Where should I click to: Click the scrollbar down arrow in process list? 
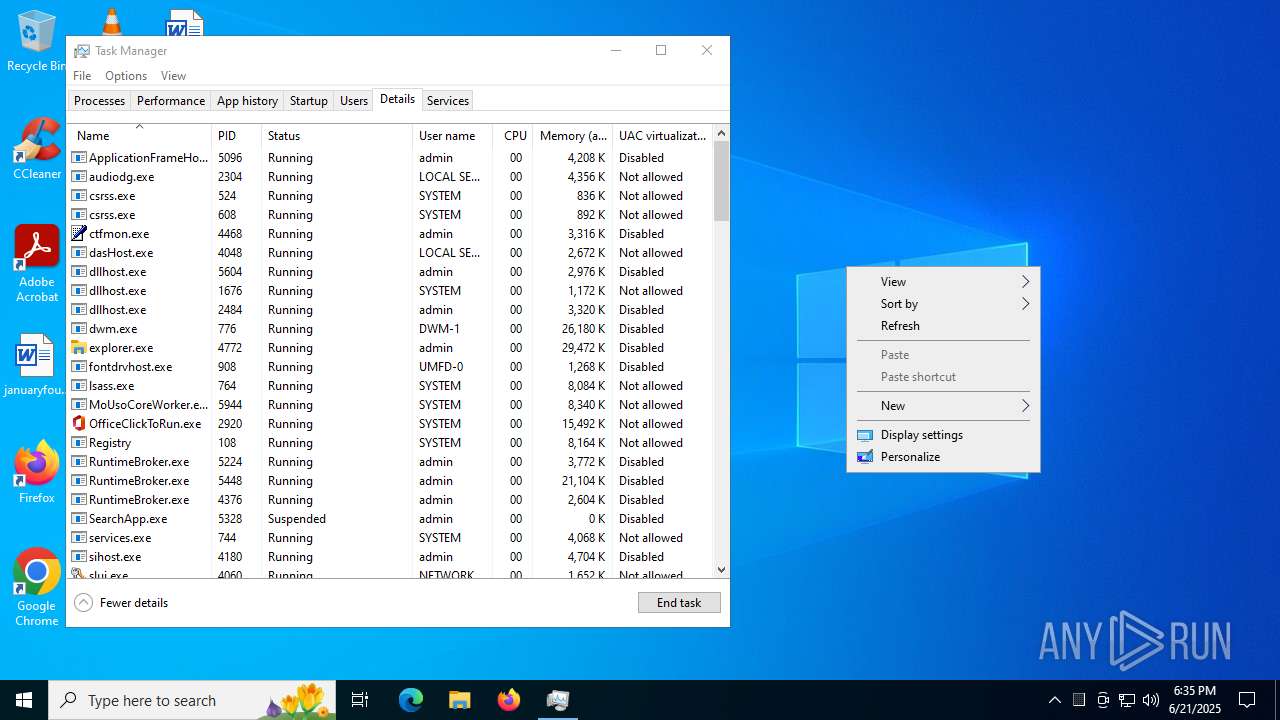[x=722, y=570]
